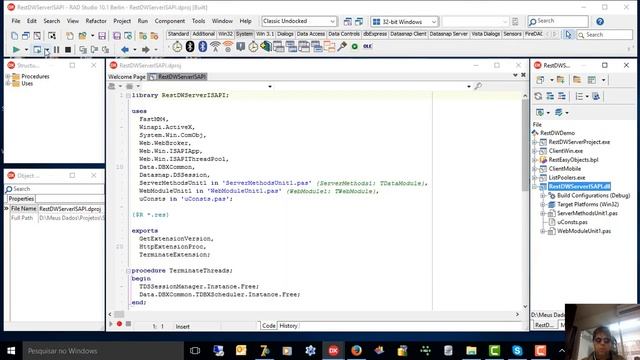
Task: Open the File menu
Action: click(x=16, y=21)
